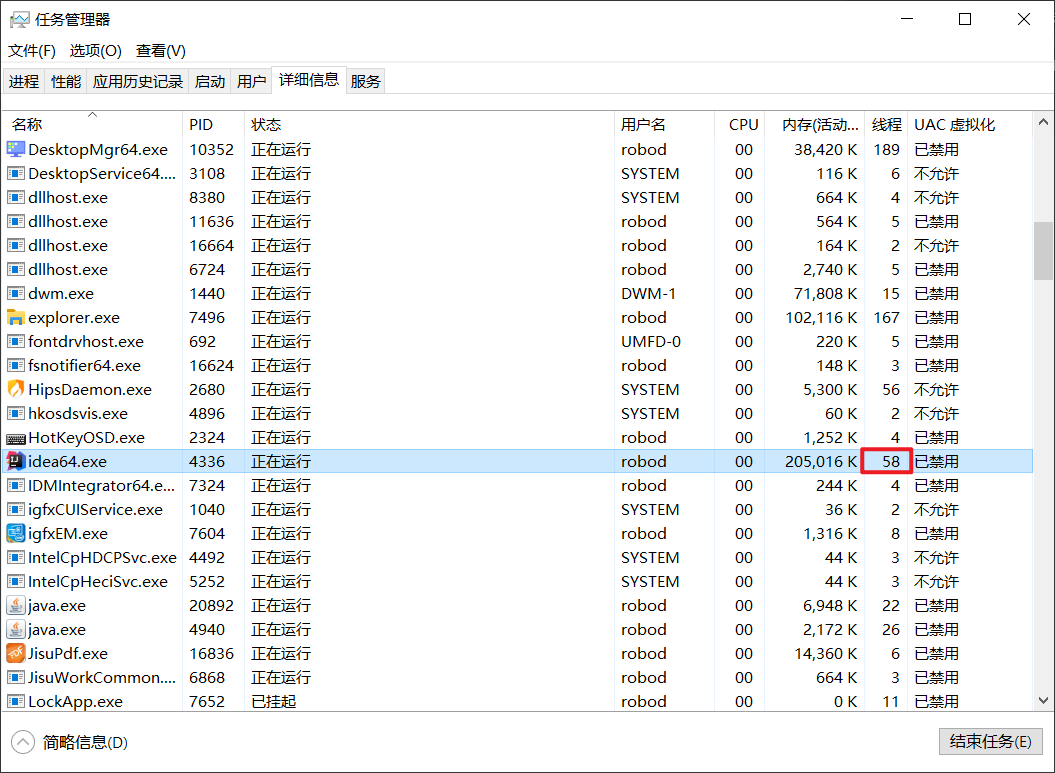Switch to the 进程 tab

[24, 81]
